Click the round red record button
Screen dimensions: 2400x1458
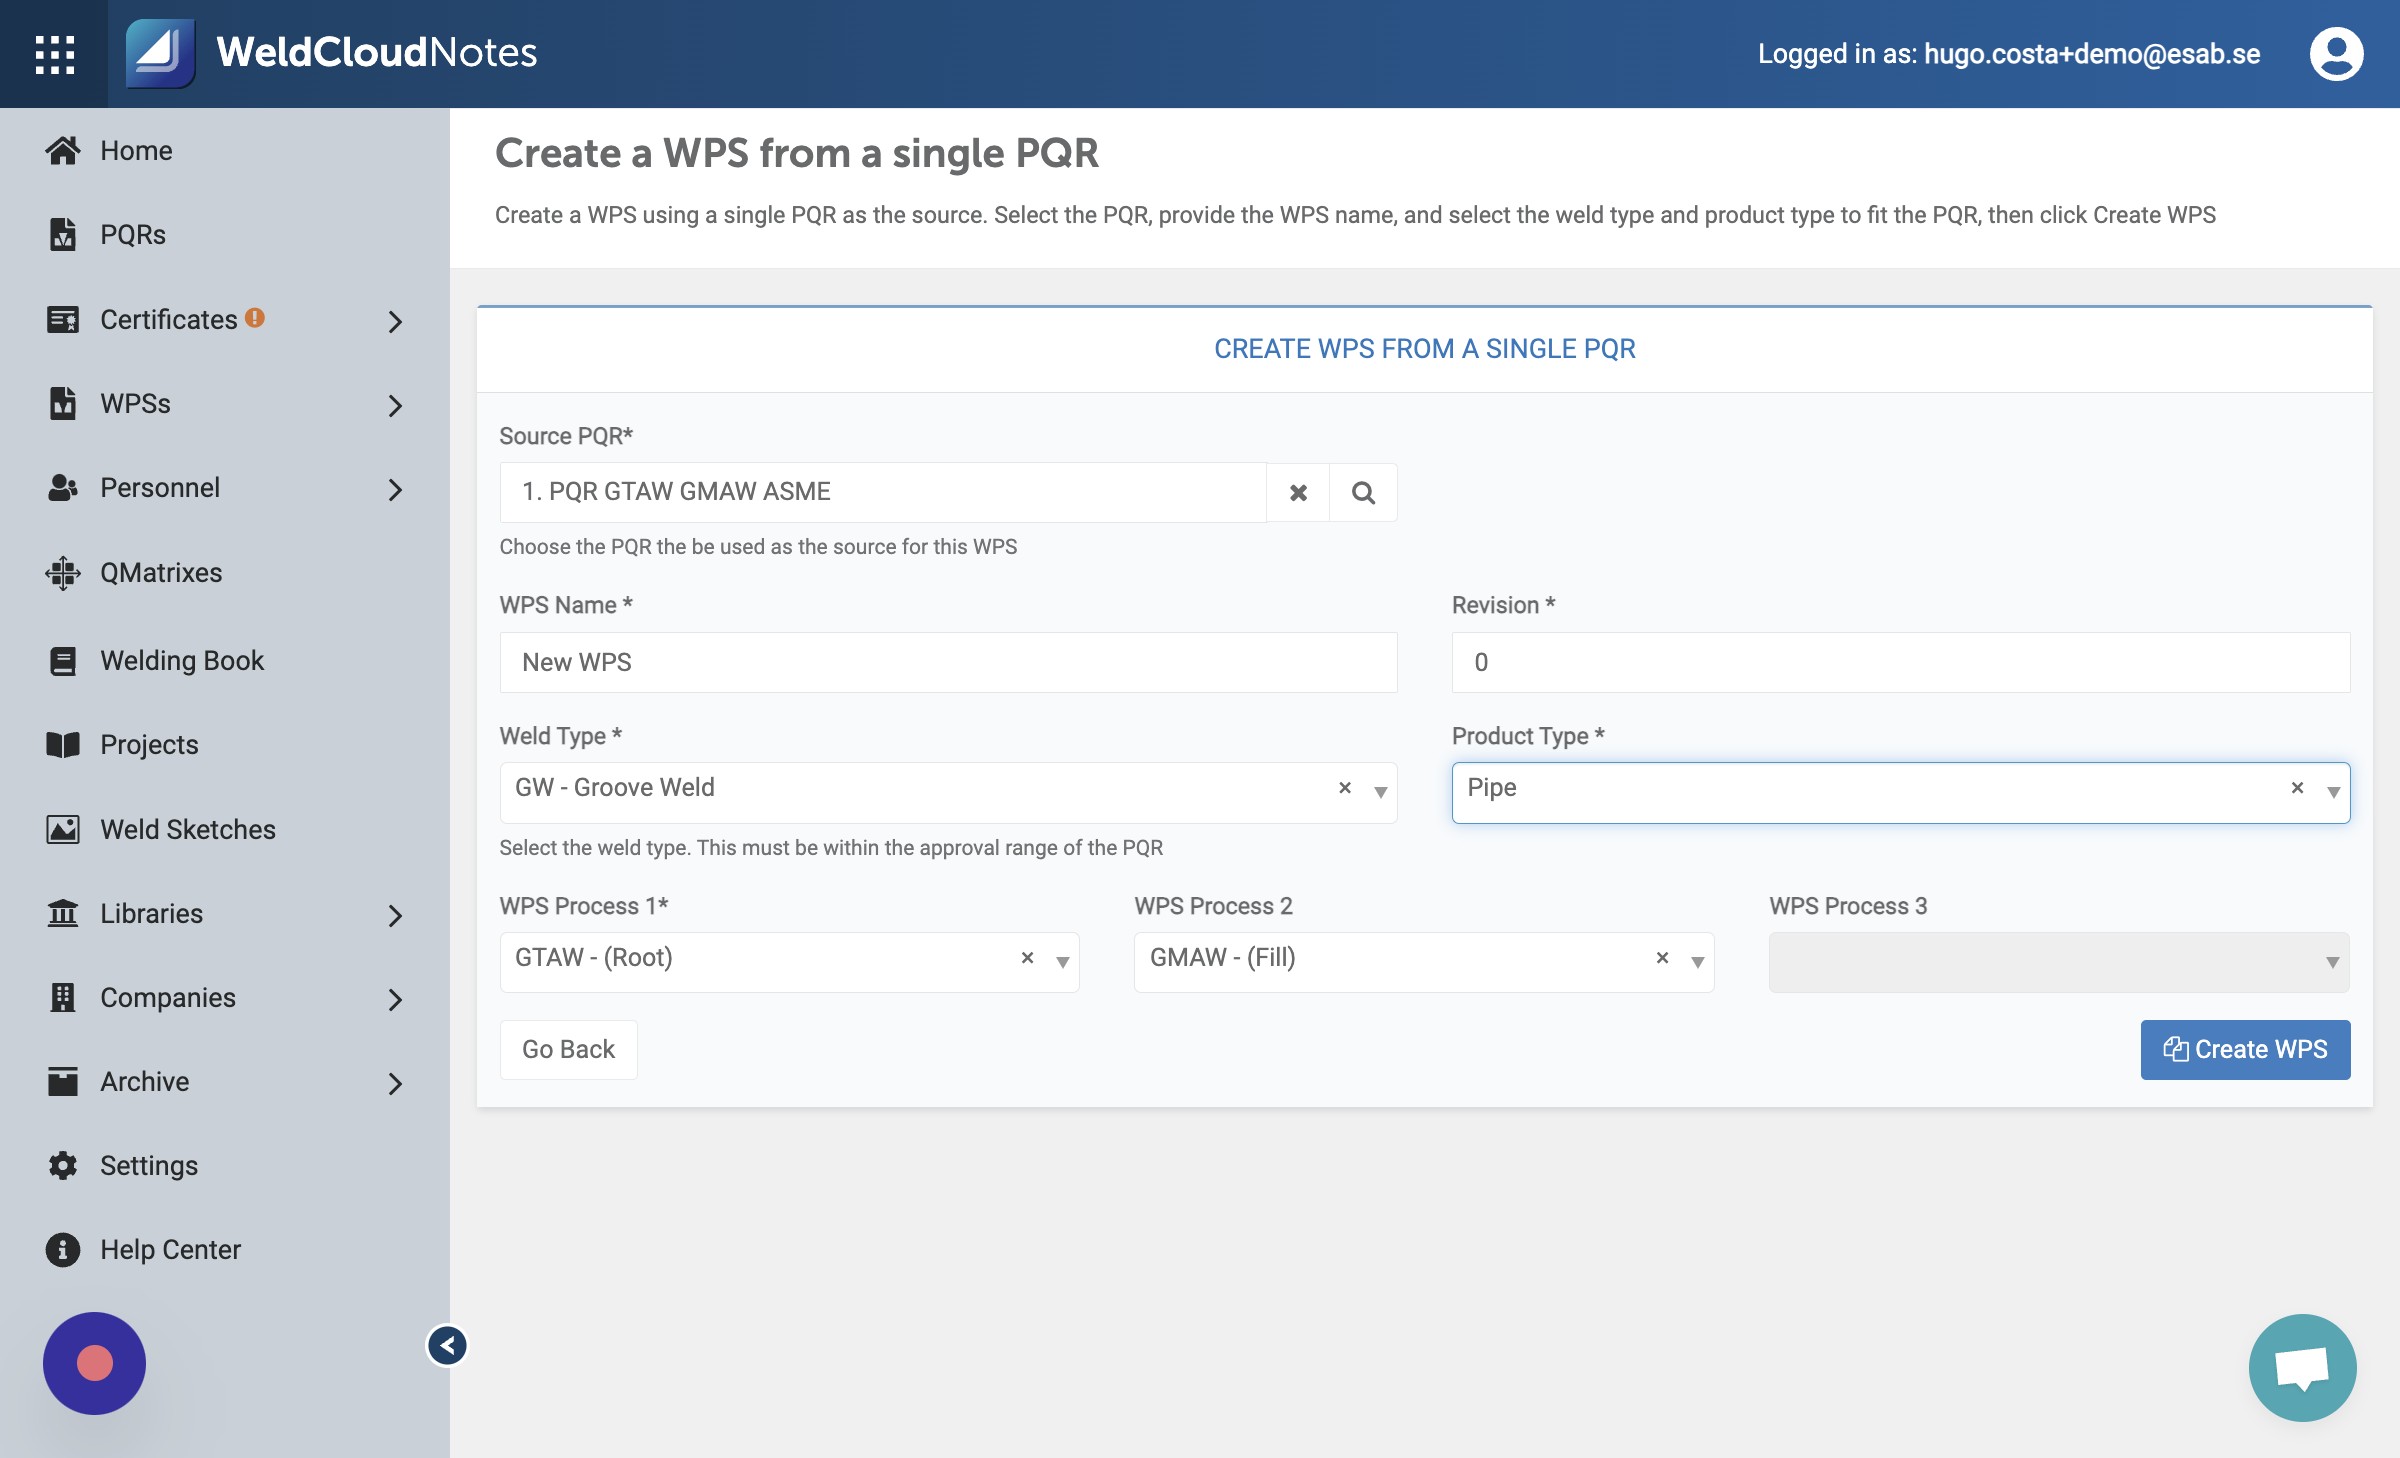(94, 1363)
